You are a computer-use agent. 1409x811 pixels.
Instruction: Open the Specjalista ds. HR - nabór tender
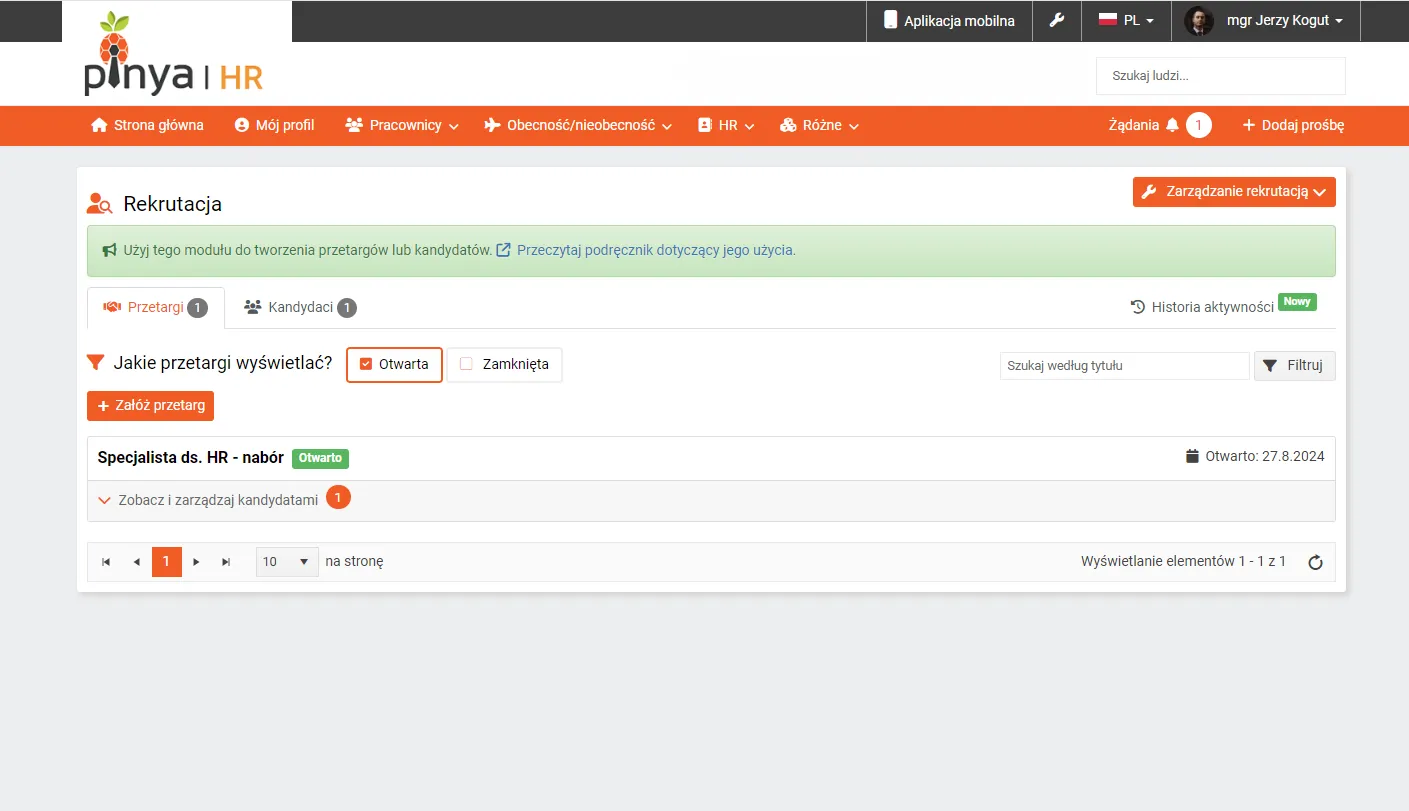click(x=191, y=457)
